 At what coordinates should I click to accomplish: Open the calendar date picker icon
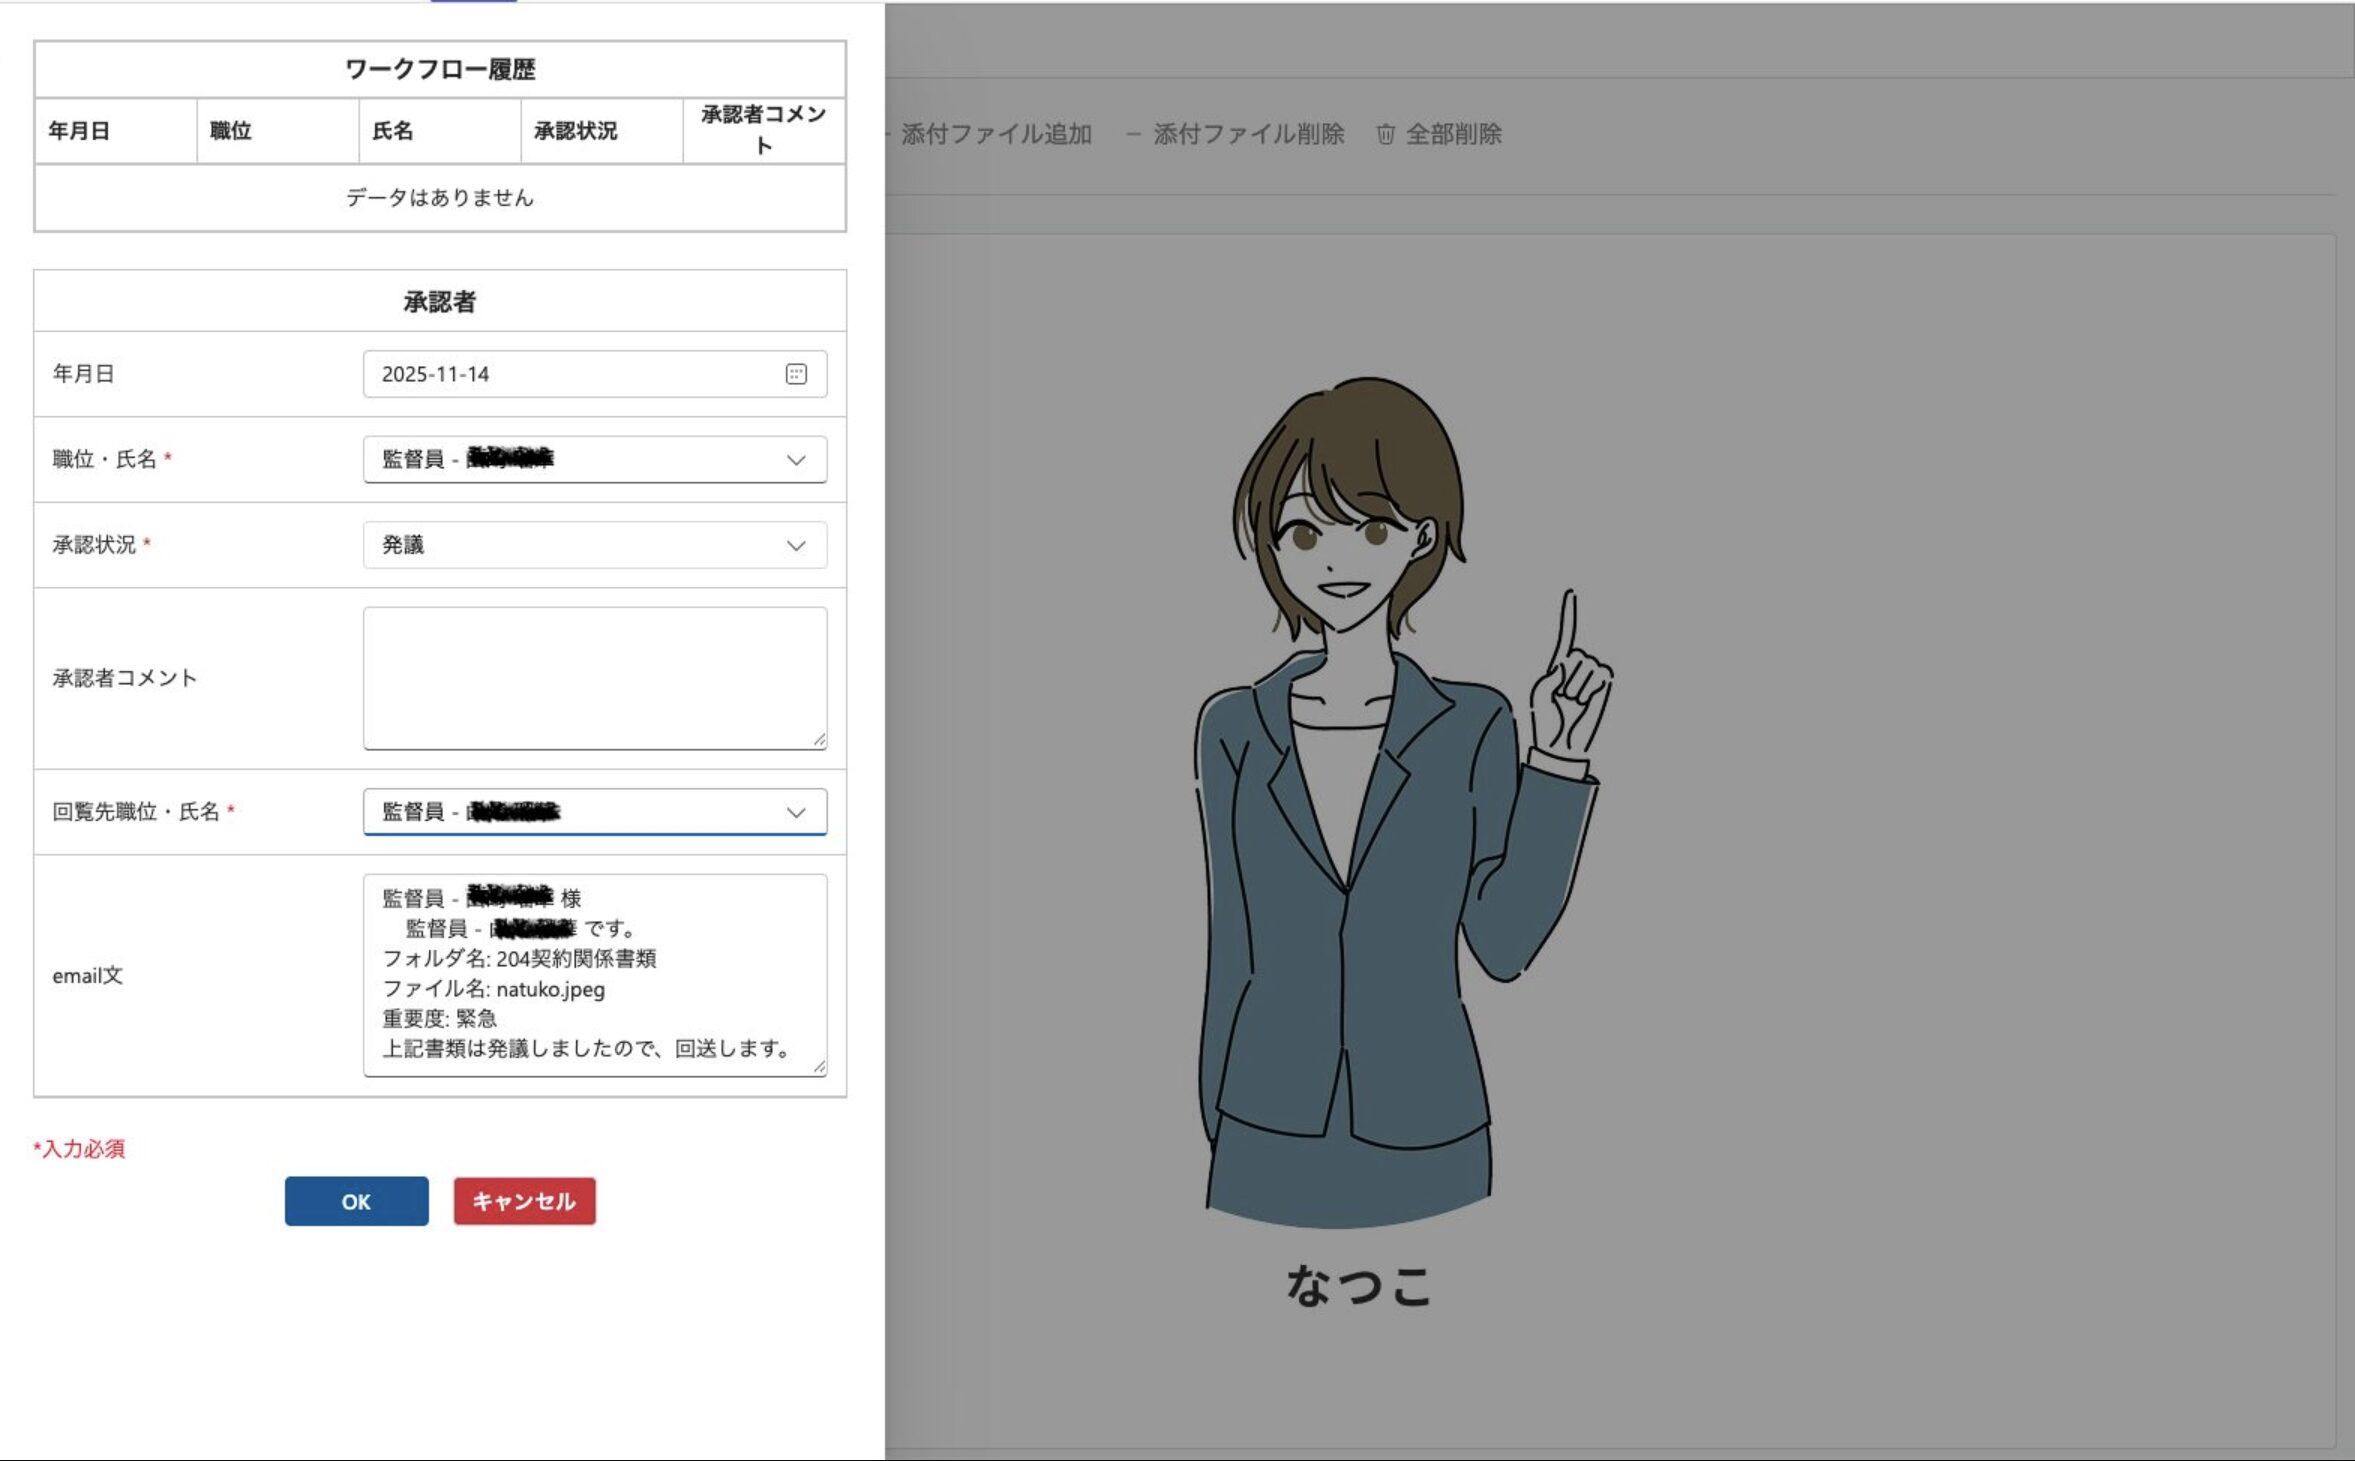795,374
